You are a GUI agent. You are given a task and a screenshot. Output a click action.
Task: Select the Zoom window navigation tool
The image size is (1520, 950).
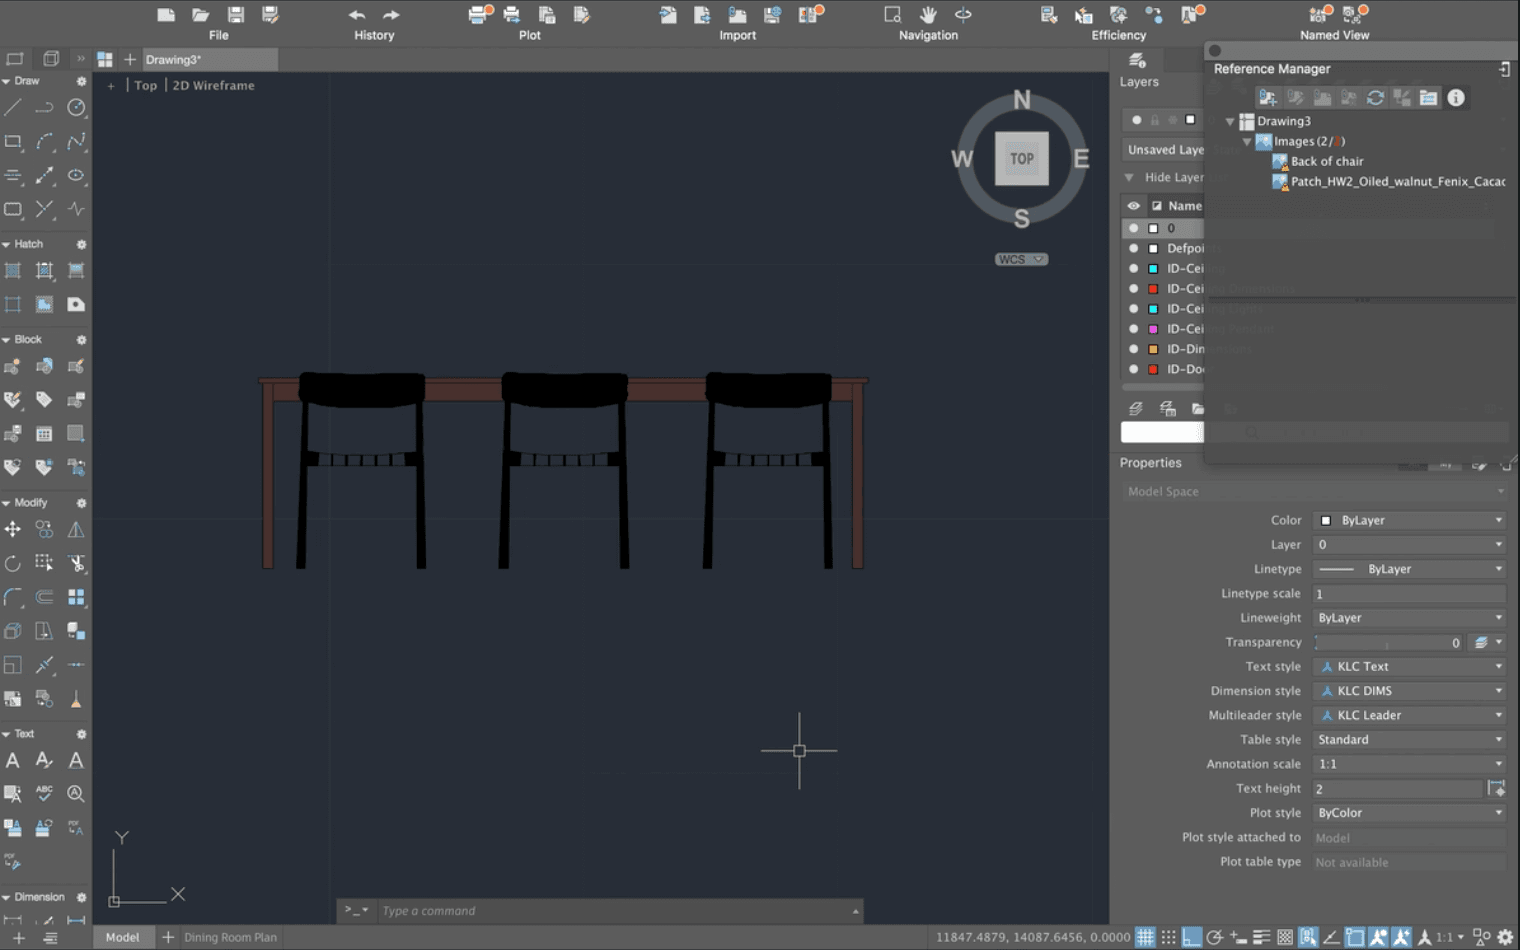893,15
